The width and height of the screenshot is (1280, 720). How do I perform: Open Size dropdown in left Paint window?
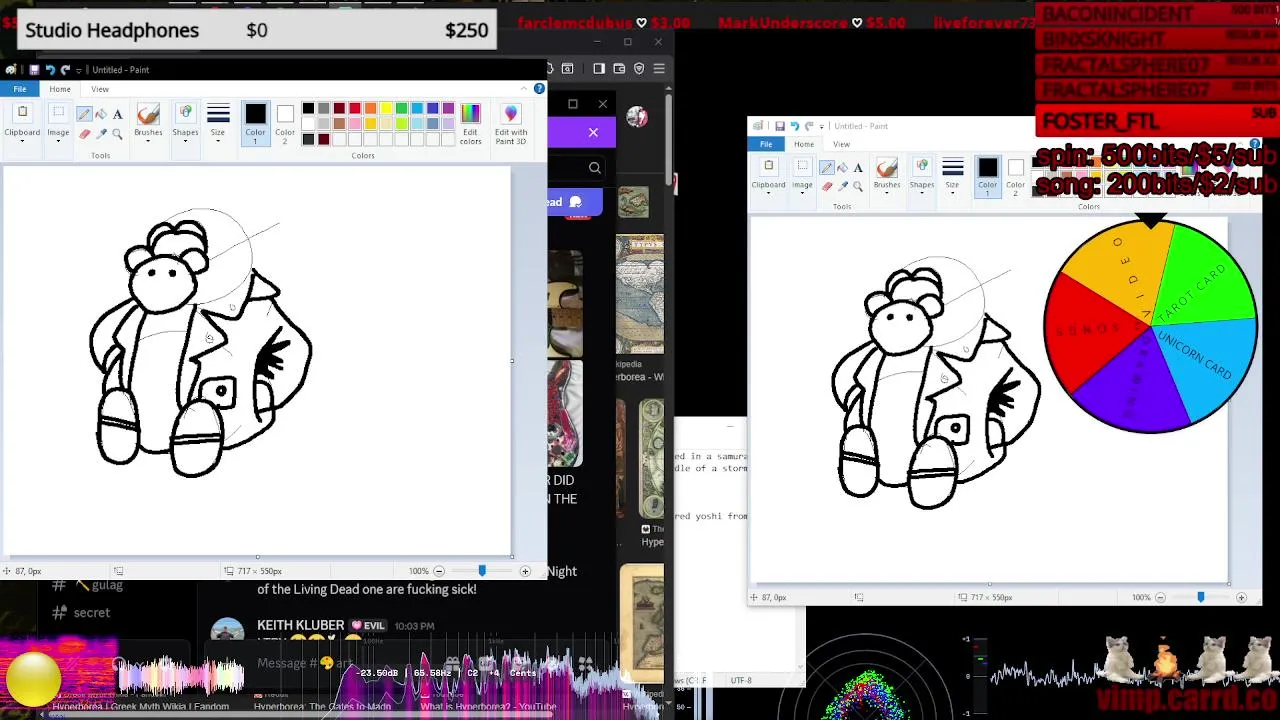click(x=217, y=123)
